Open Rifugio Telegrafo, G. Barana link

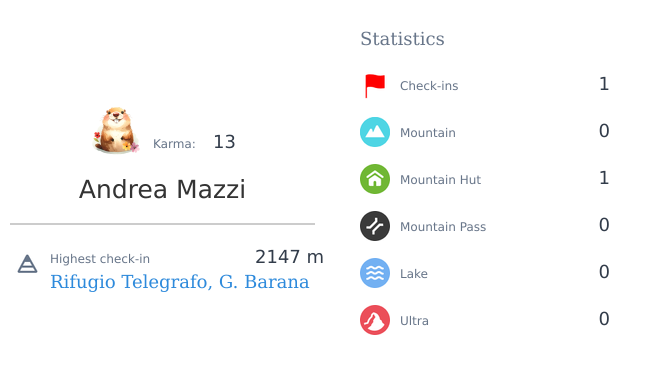pyautogui.click(x=179, y=282)
